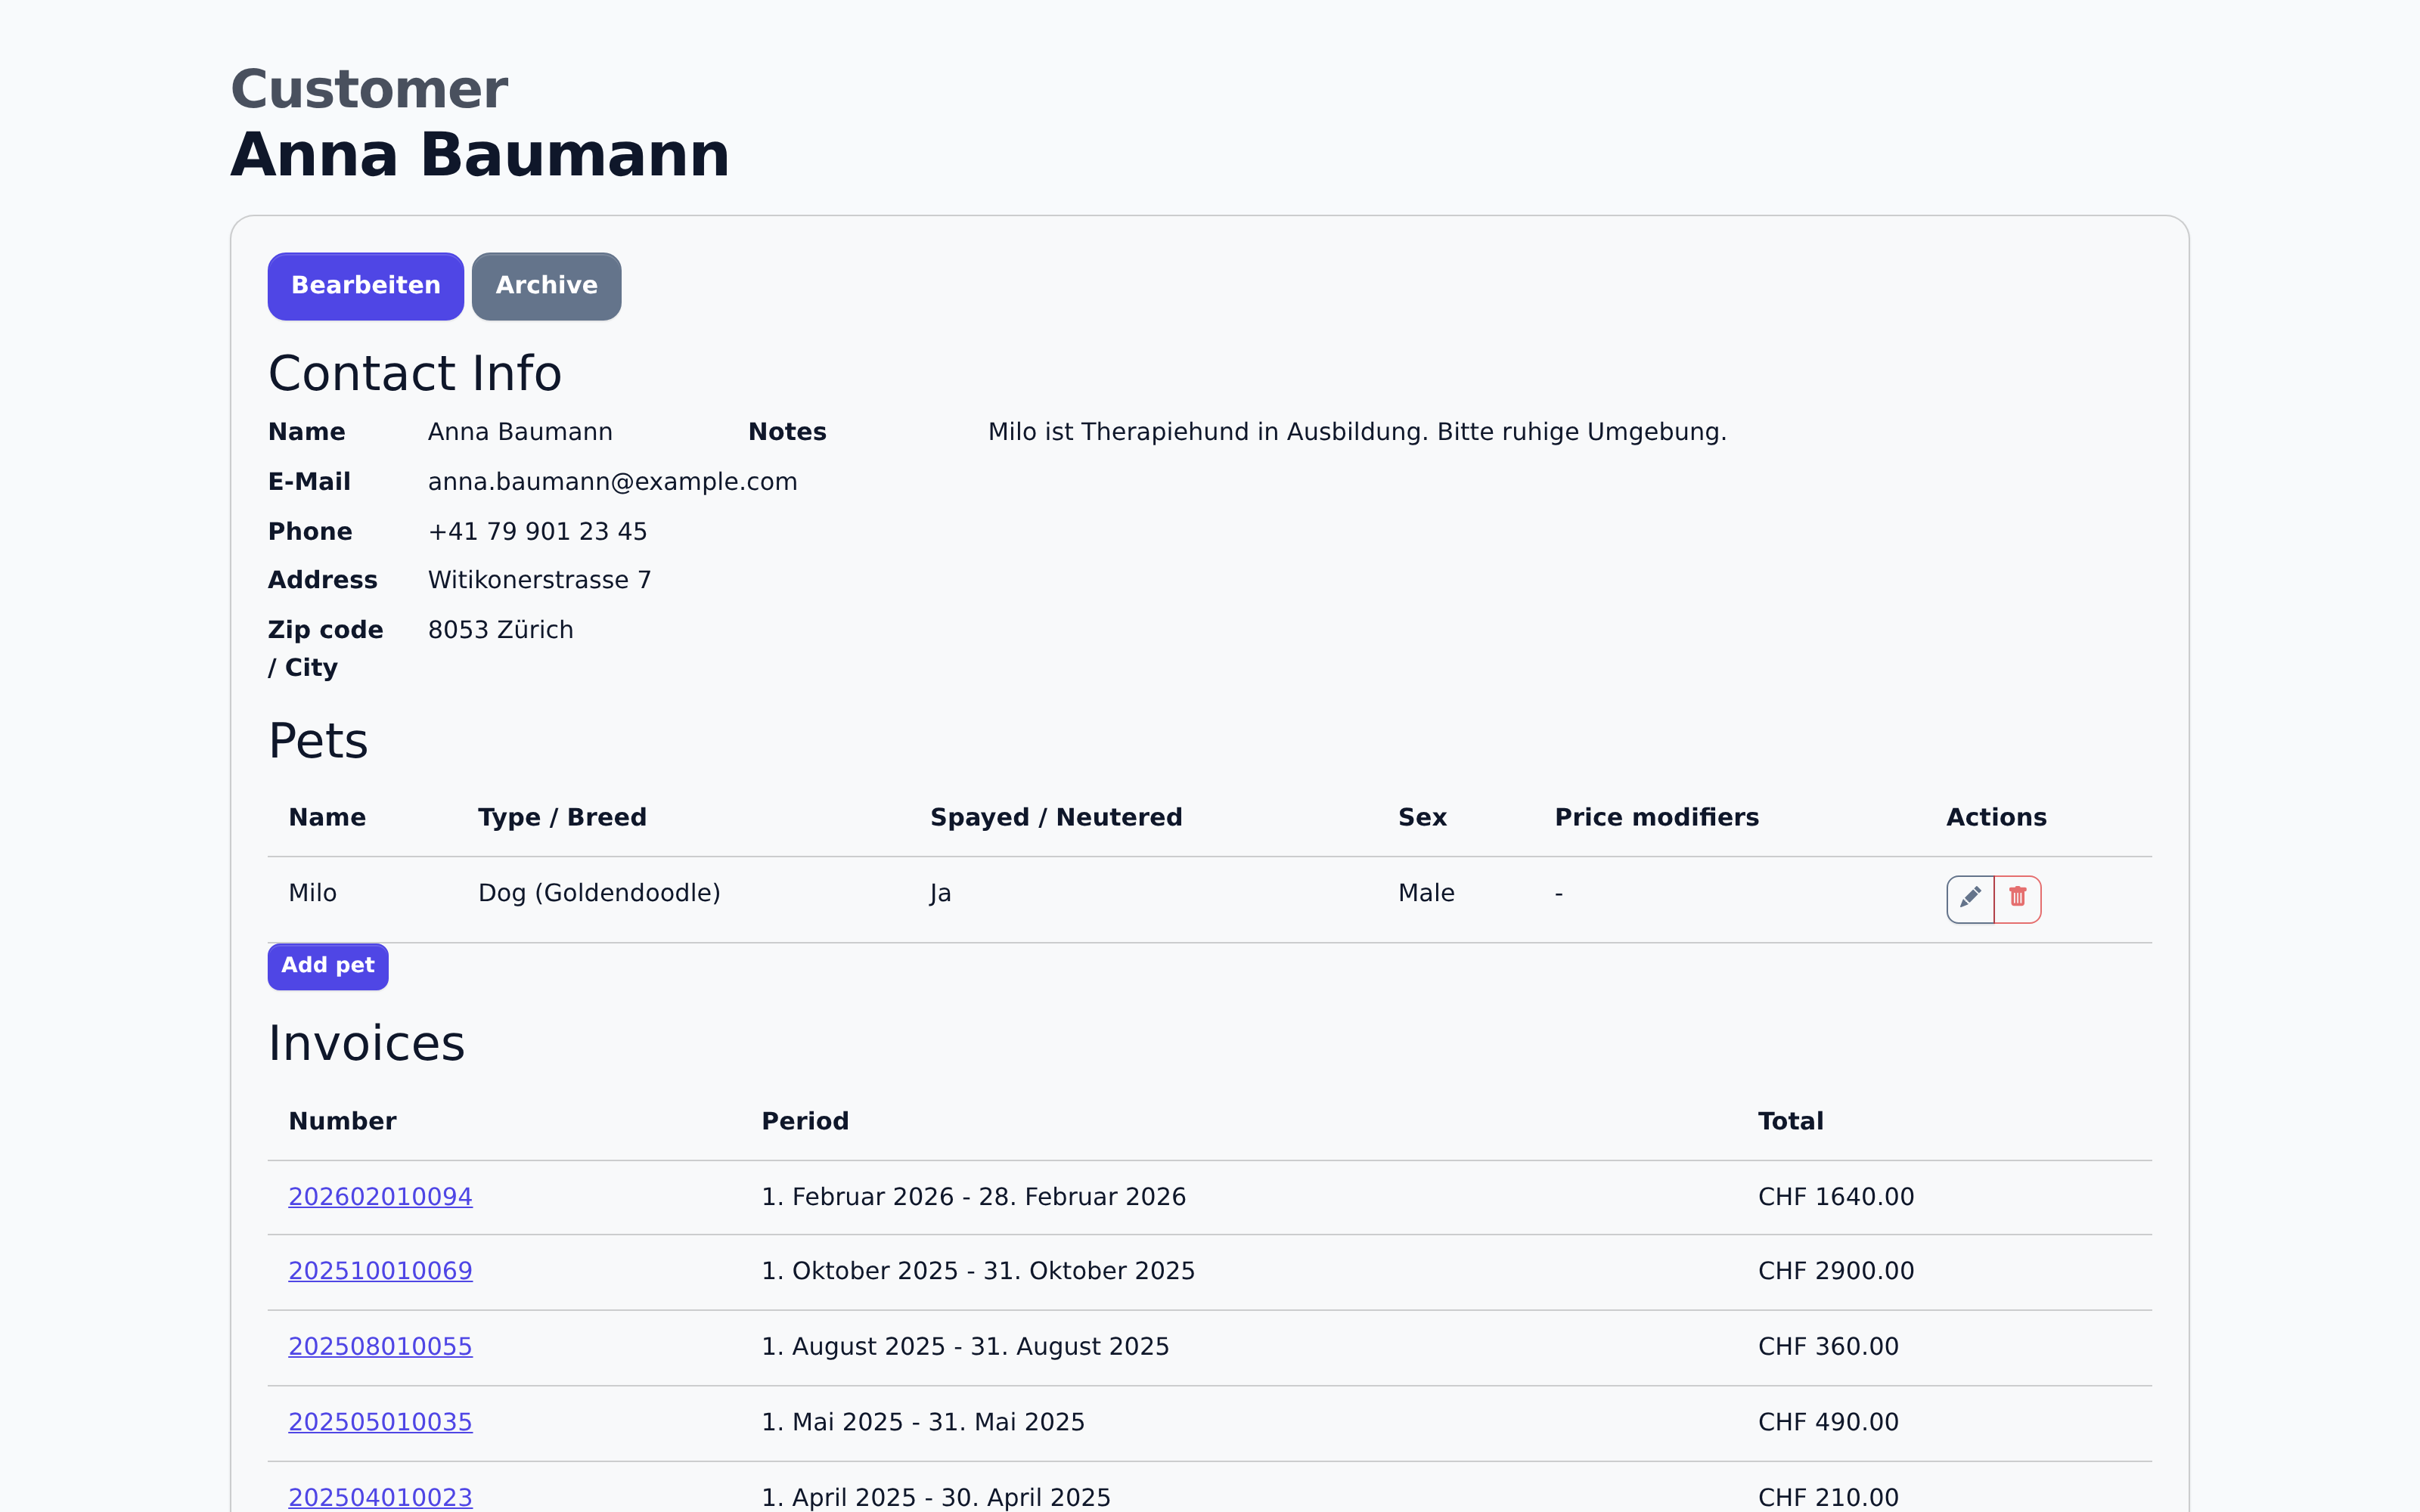Viewport: 2420px width, 1512px height.
Task: Click the Price modifiers column header
Action: click(x=1656, y=817)
